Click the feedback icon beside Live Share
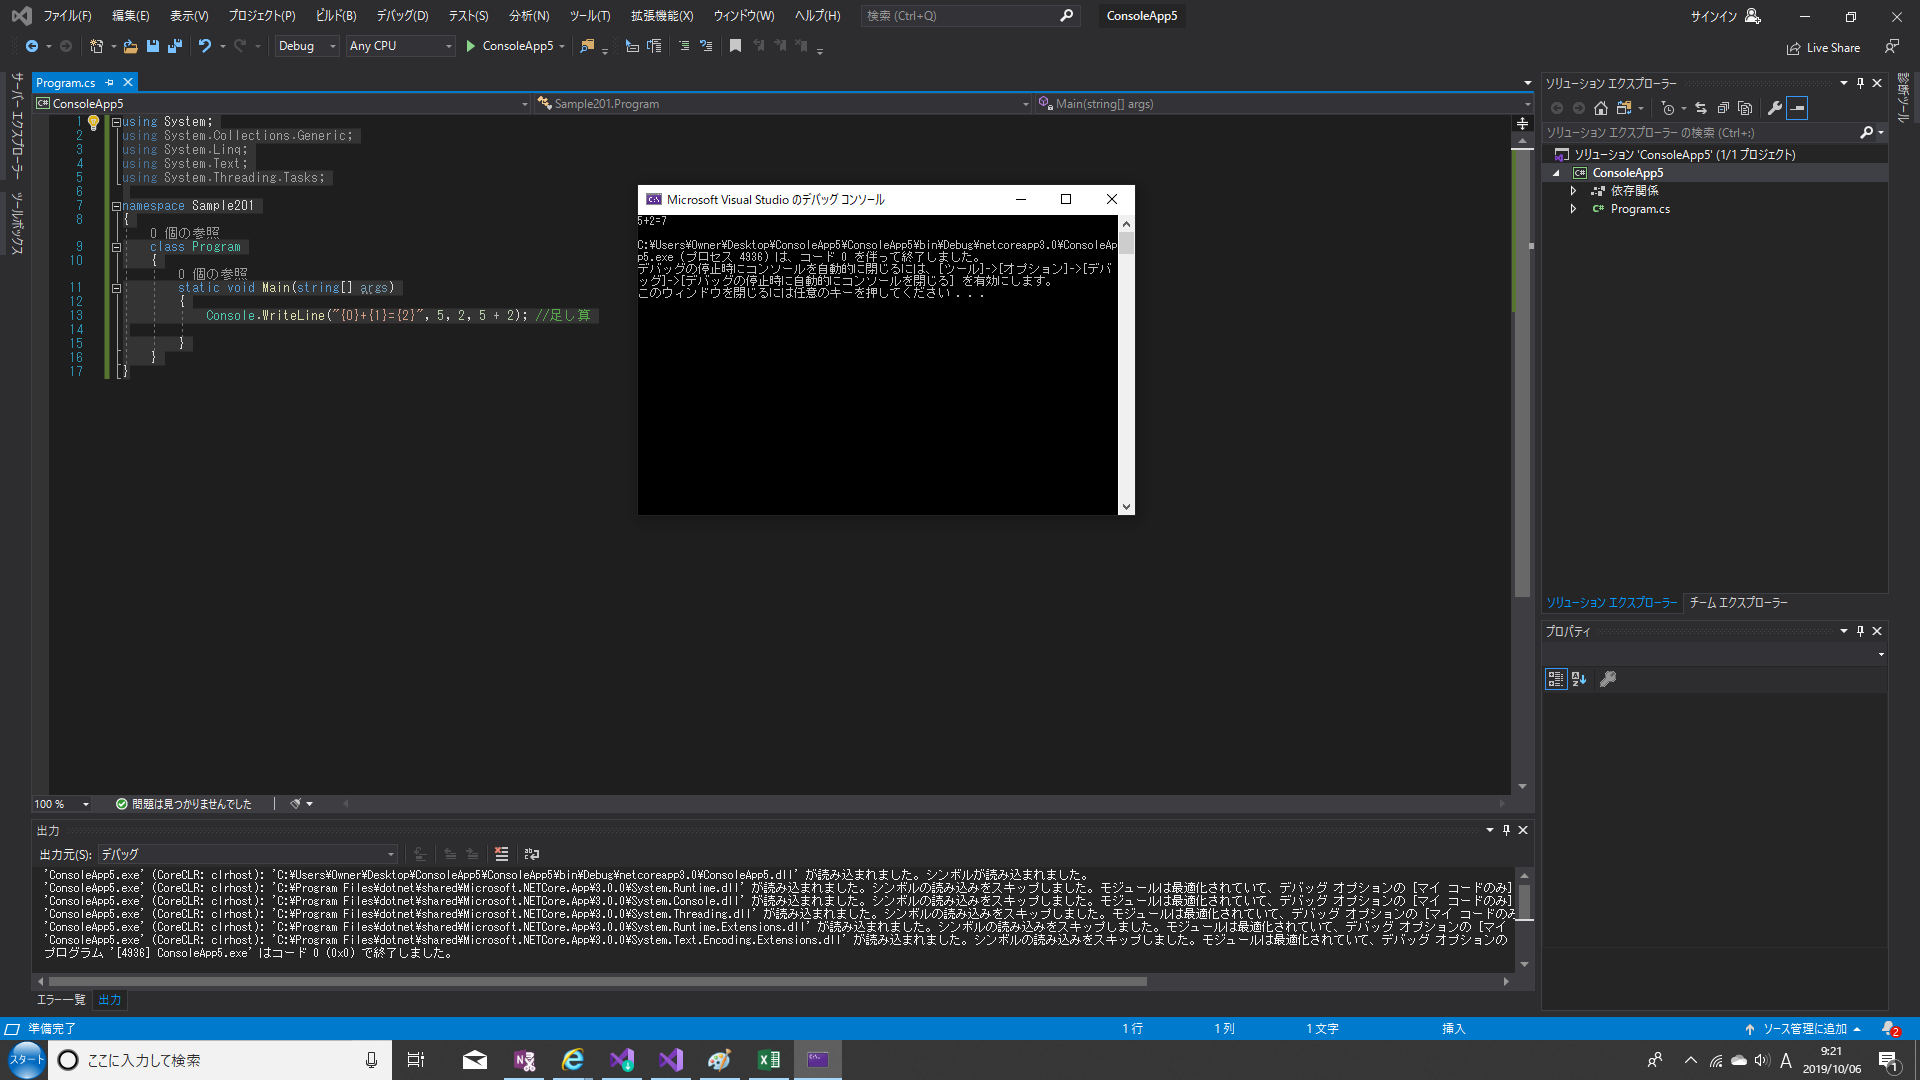Viewport: 1920px width, 1080px height. [x=1892, y=47]
